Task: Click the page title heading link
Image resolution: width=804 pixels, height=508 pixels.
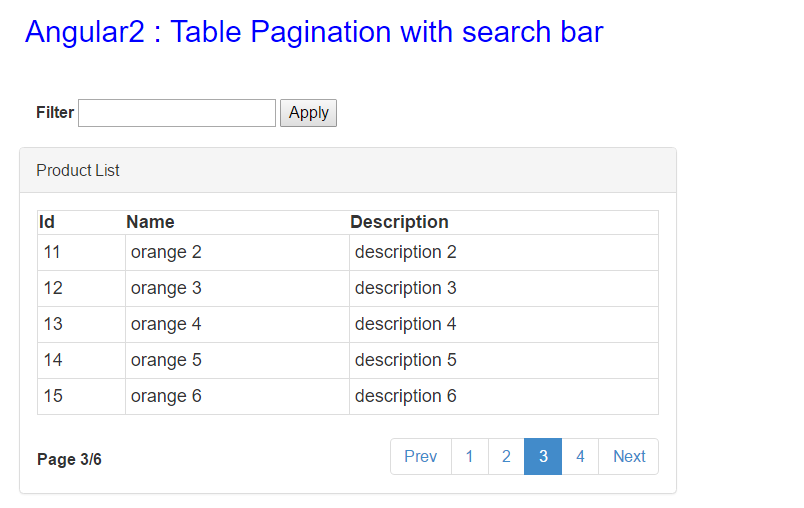Action: [x=314, y=32]
